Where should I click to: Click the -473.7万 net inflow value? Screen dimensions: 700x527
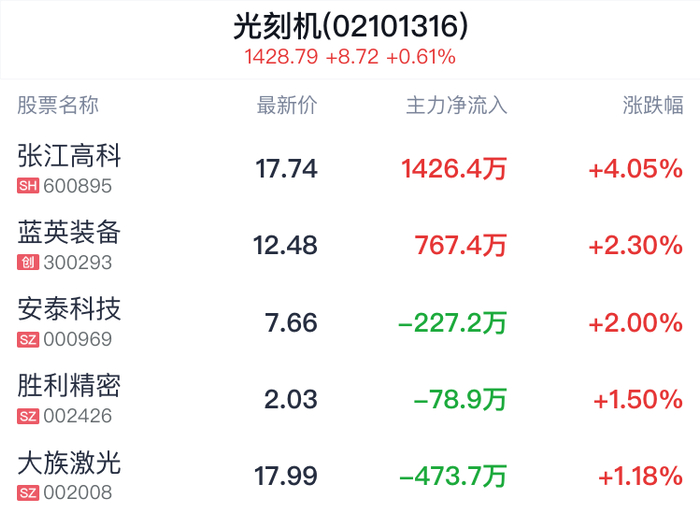pos(453,476)
